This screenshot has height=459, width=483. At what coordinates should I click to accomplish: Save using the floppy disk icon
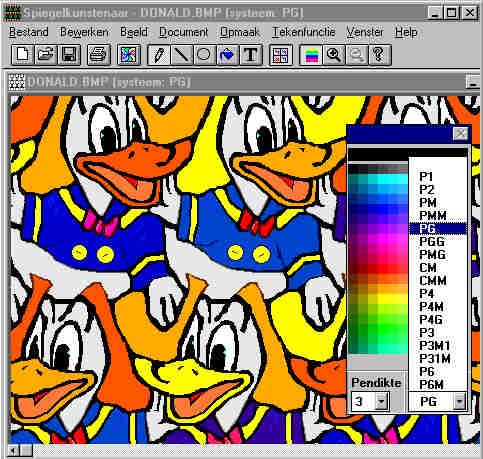pyautogui.click(x=69, y=54)
